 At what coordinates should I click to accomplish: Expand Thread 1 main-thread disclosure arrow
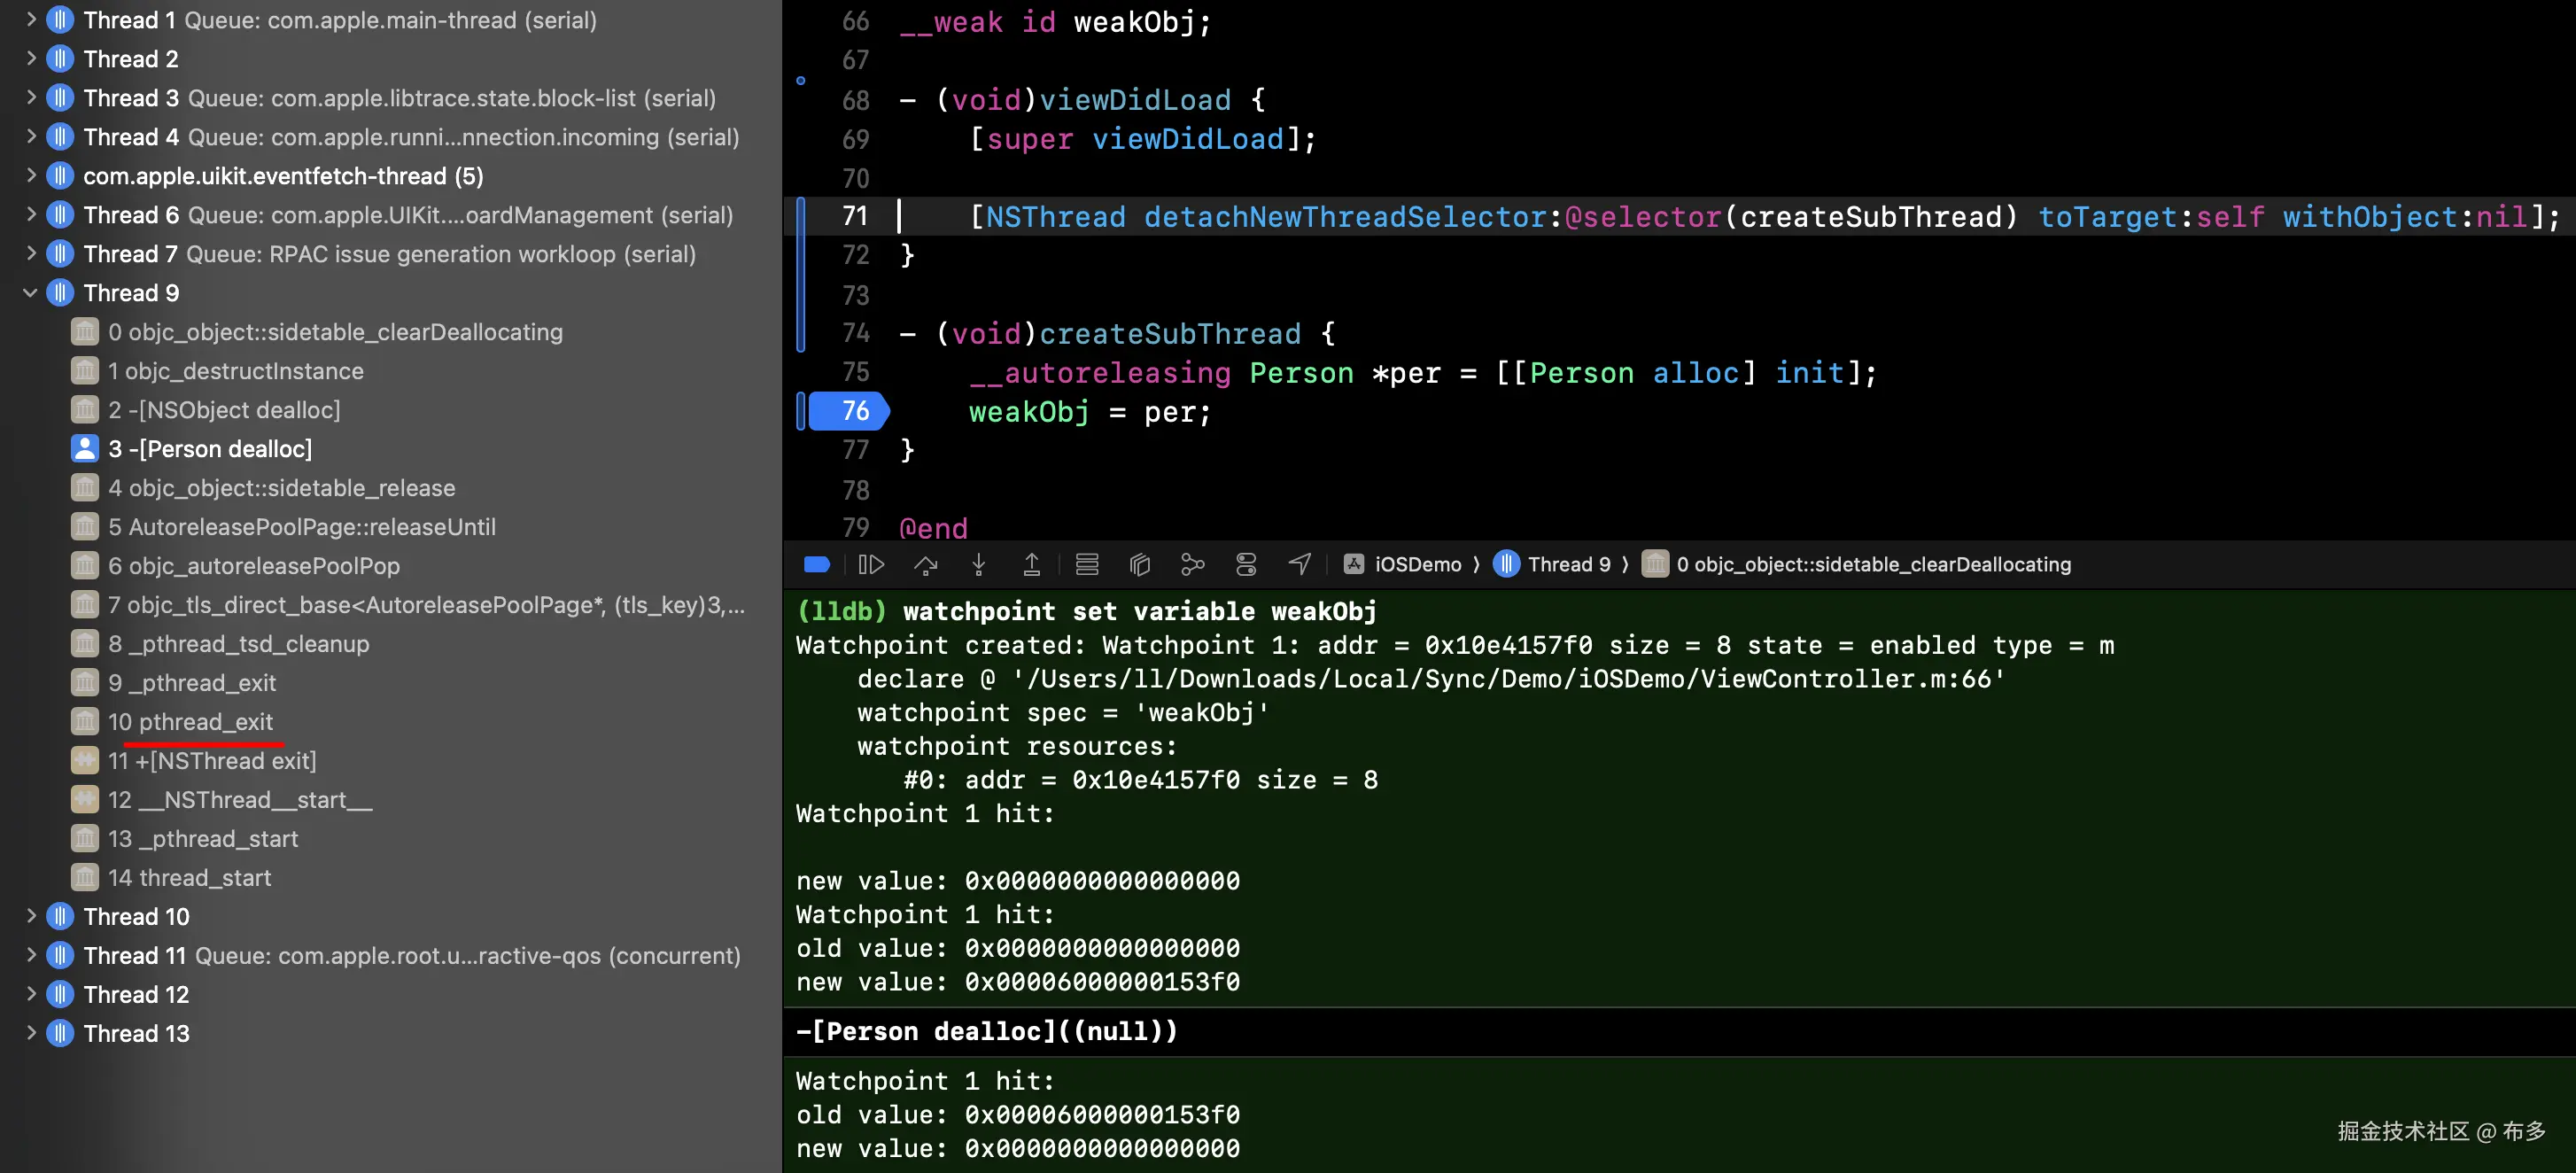tap(30, 20)
